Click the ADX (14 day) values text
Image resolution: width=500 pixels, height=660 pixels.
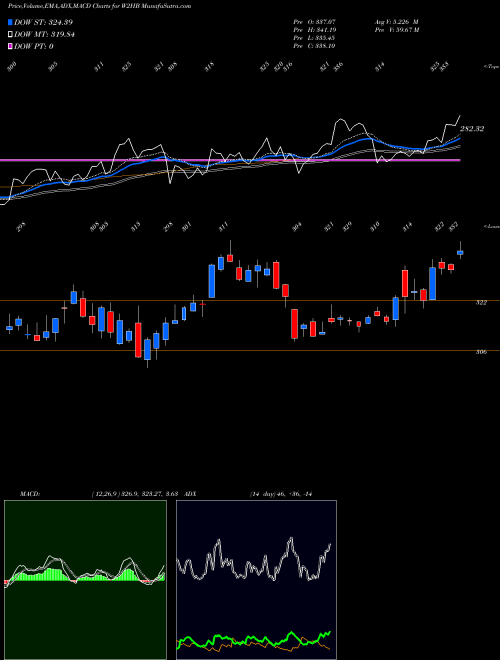point(281,494)
